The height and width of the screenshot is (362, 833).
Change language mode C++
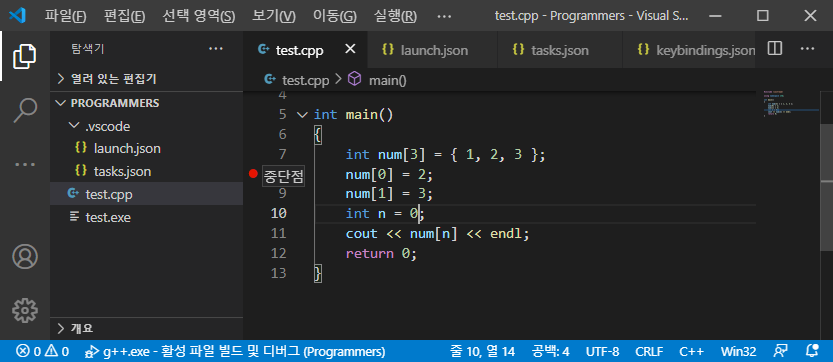tap(692, 351)
